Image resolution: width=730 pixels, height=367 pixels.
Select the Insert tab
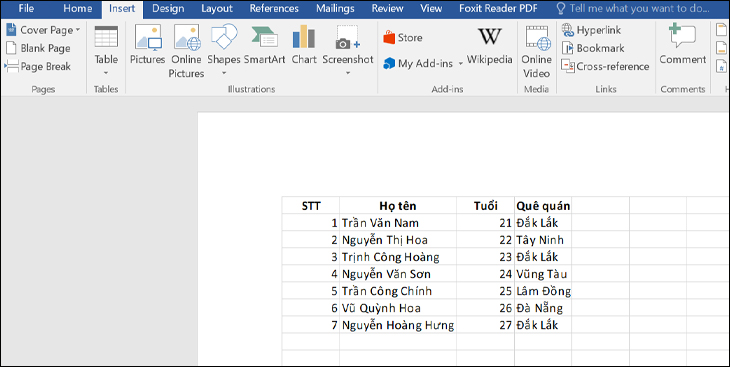[x=122, y=8]
